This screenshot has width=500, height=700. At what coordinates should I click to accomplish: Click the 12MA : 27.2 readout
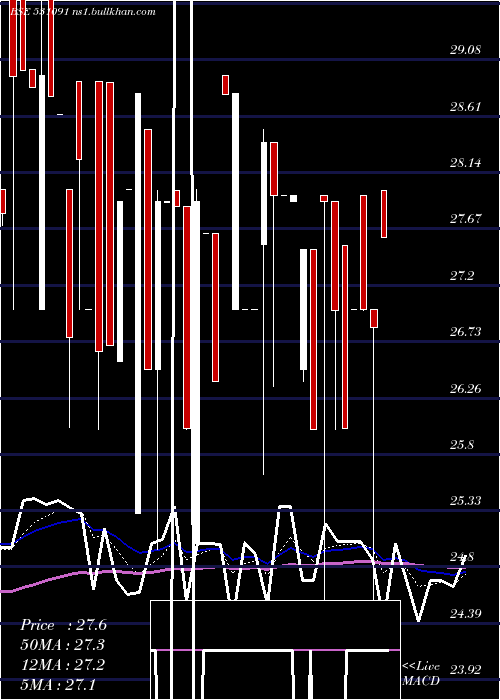[63, 665]
